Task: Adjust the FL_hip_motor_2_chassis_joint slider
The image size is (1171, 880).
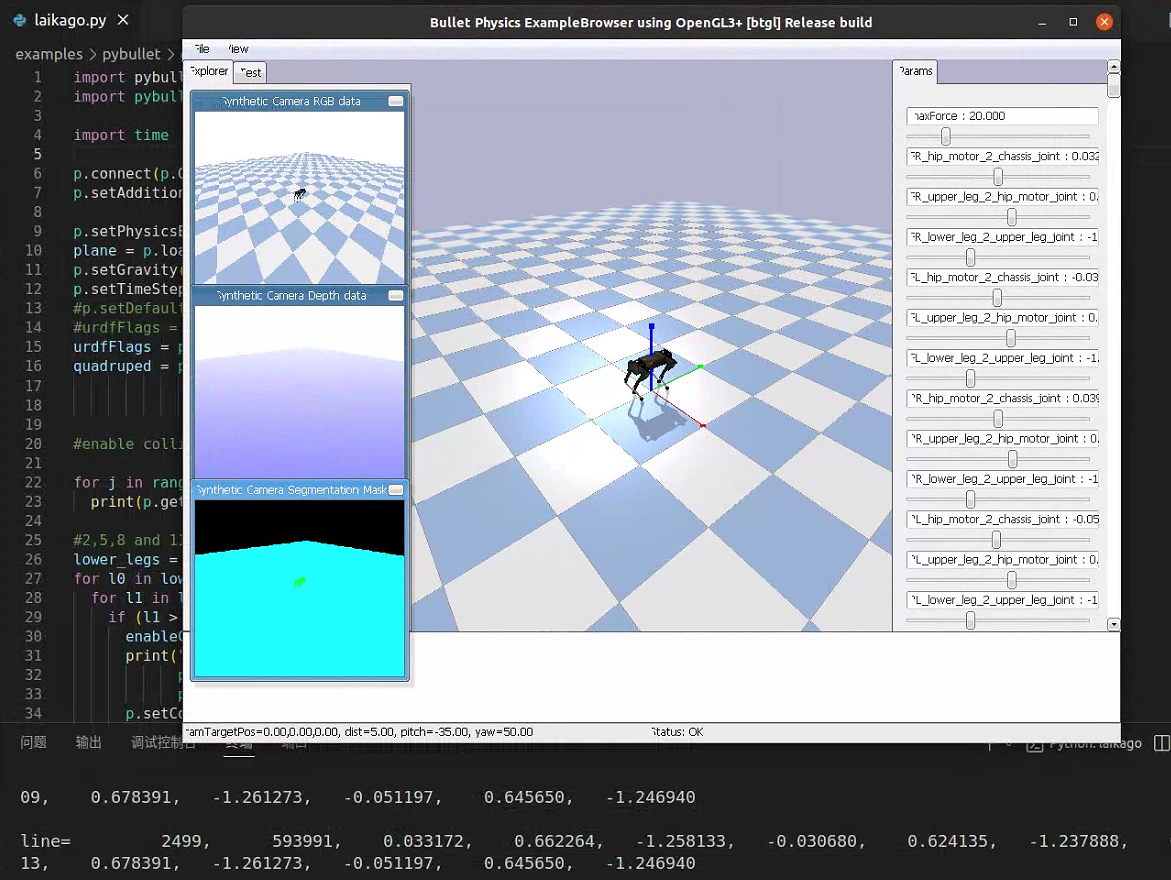Action: [x=997, y=298]
